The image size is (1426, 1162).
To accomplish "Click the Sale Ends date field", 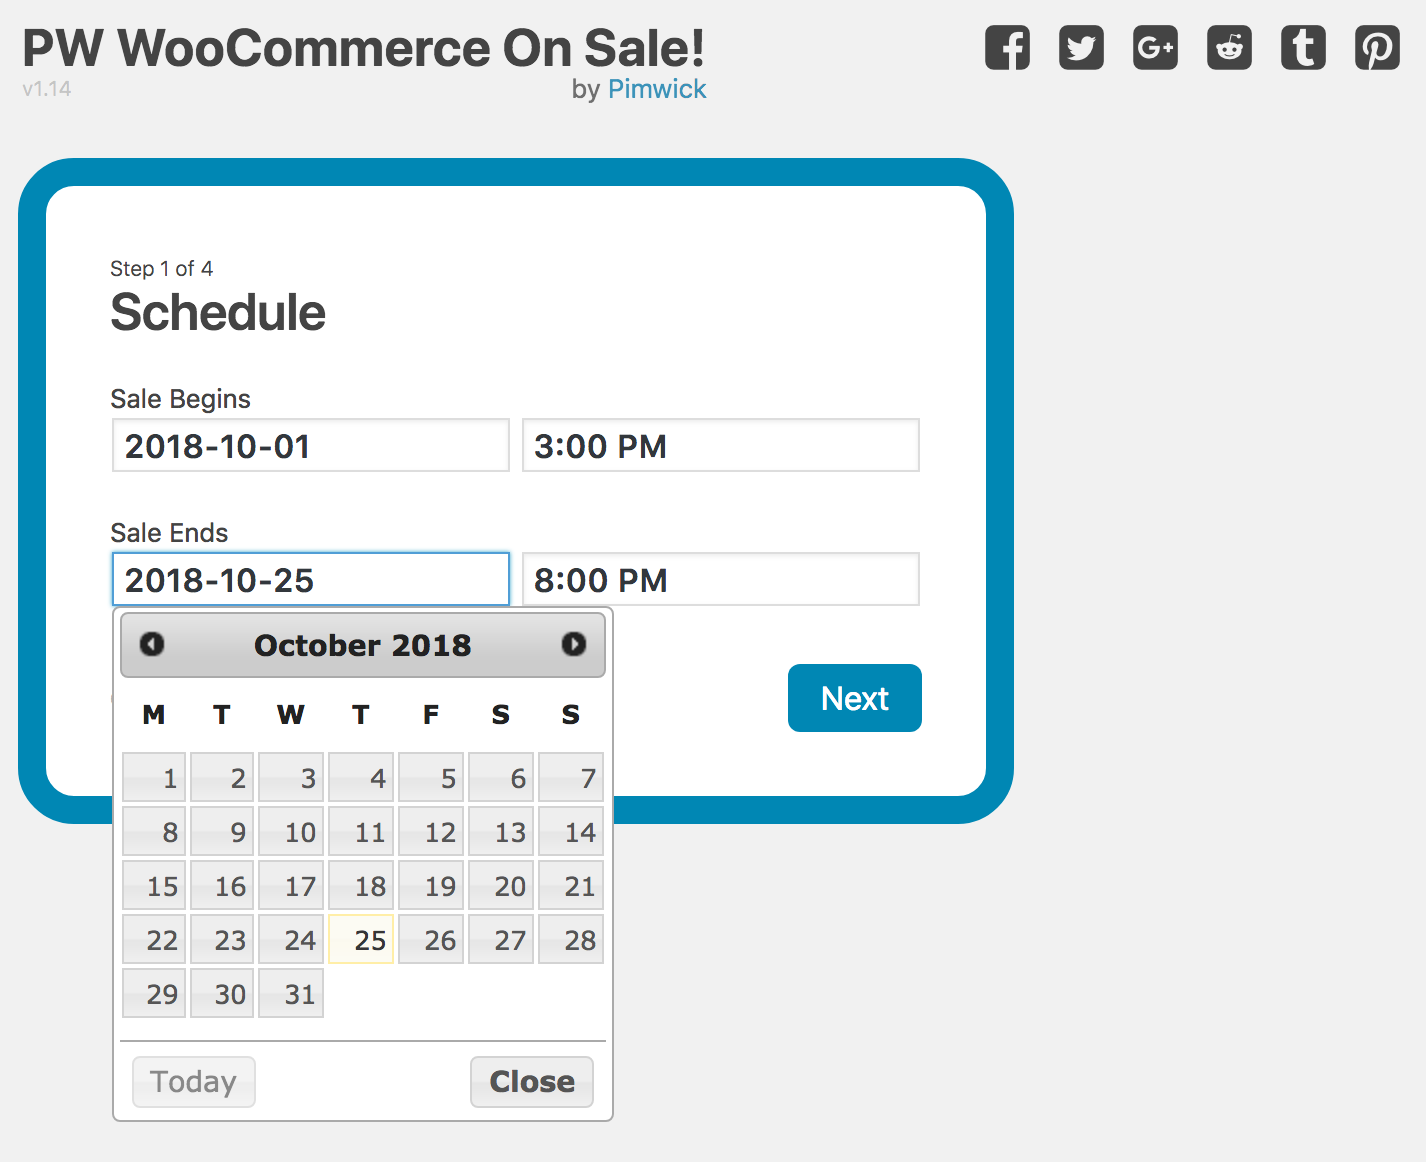I will point(310,579).
